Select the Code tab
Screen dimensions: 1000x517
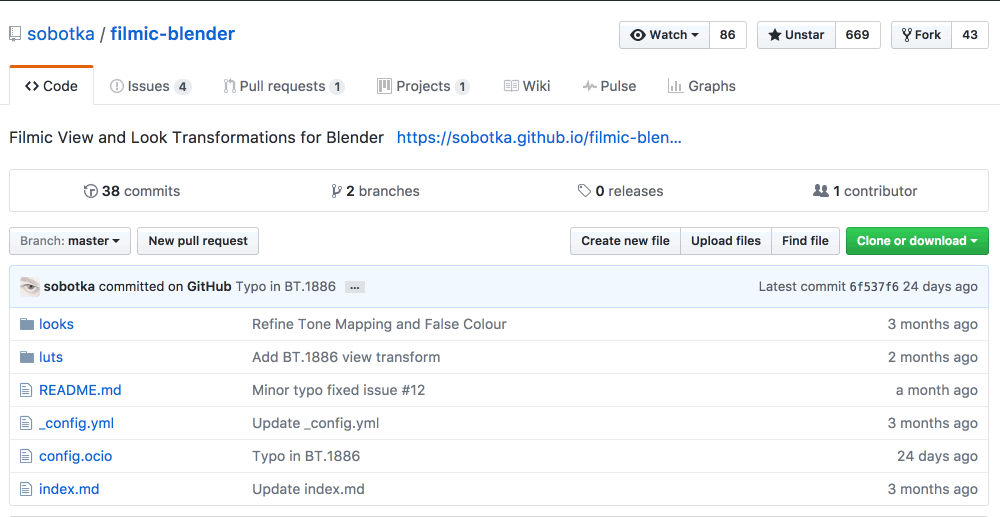52,86
